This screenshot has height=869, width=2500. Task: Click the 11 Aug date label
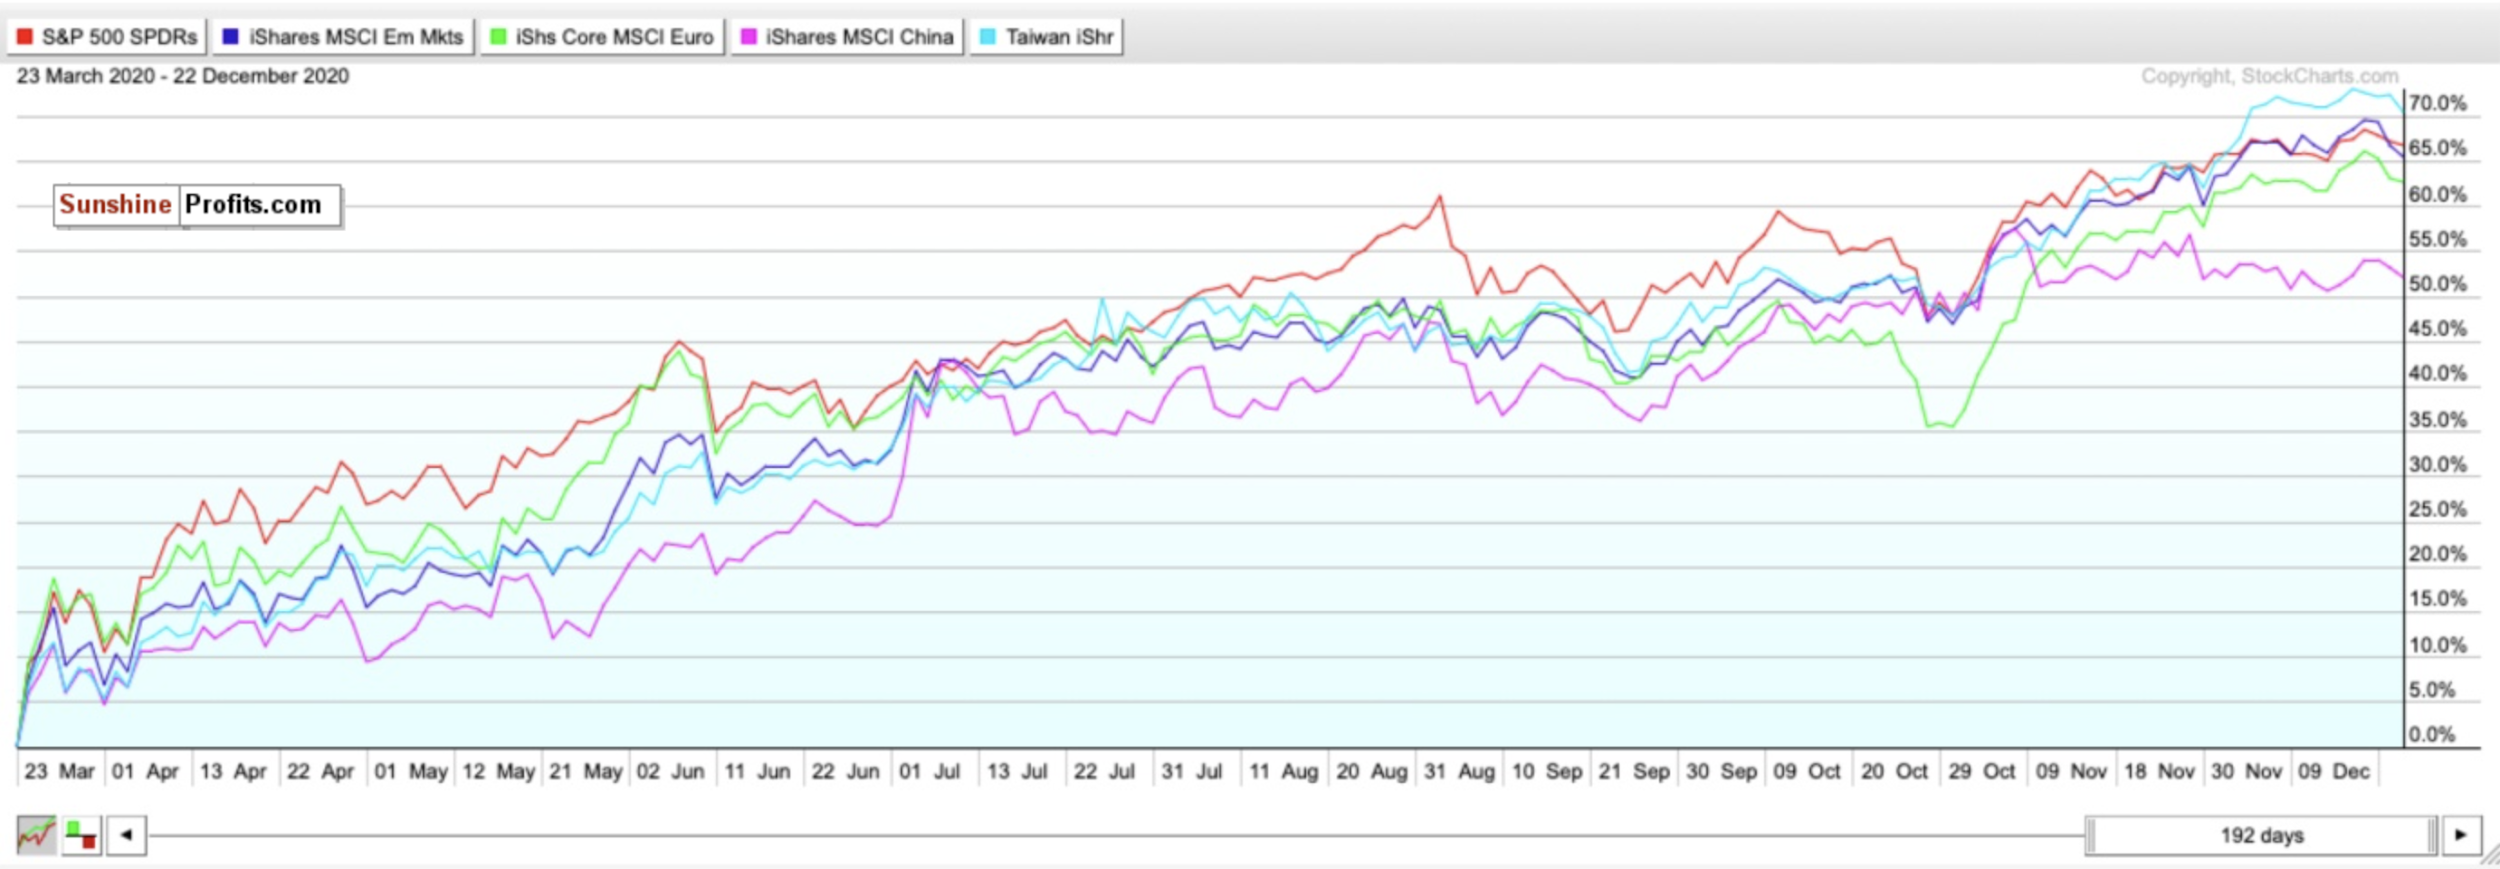[1284, 772]
